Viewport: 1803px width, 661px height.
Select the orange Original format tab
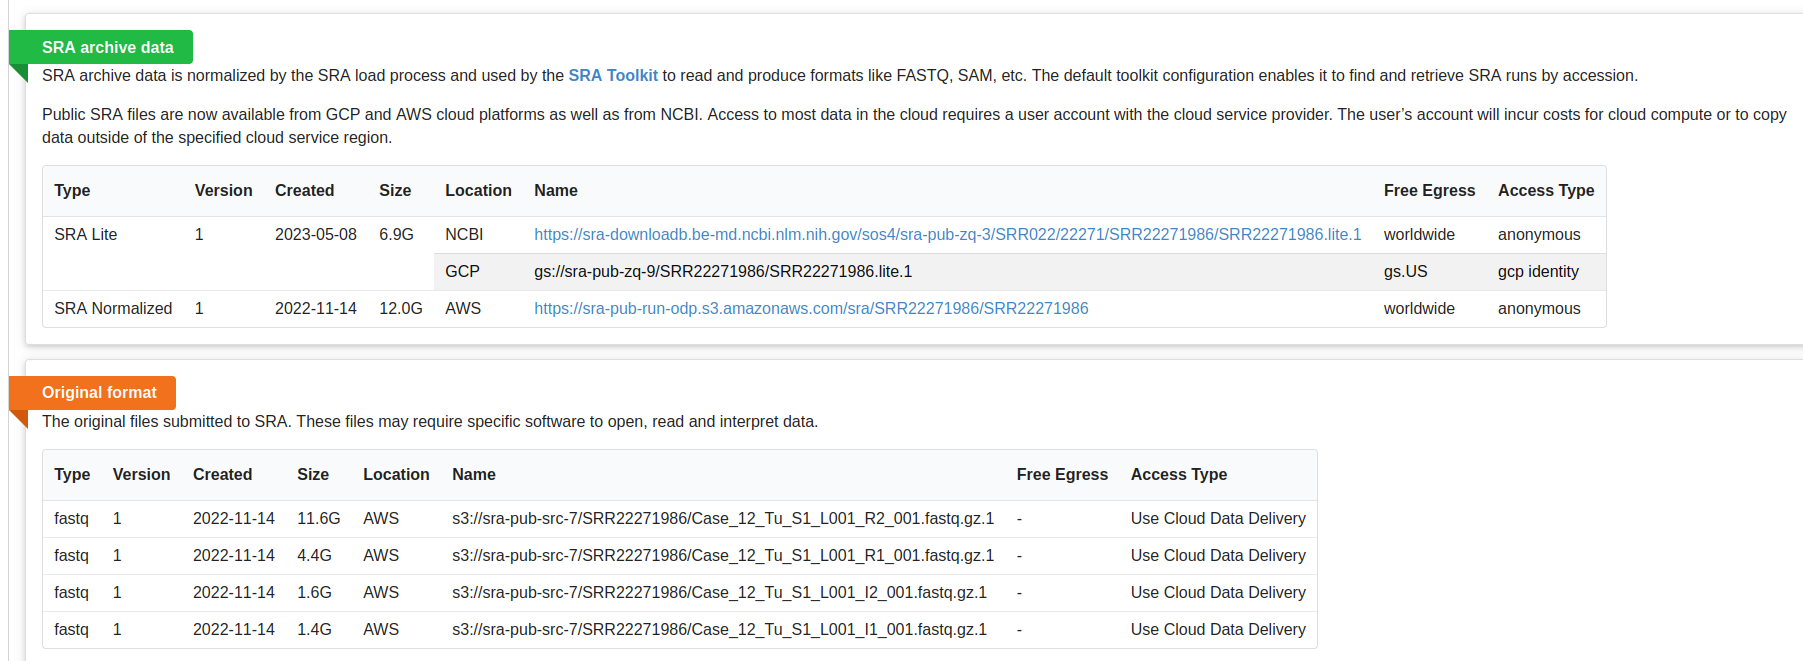pyautogui.click(x=99, y=393)
